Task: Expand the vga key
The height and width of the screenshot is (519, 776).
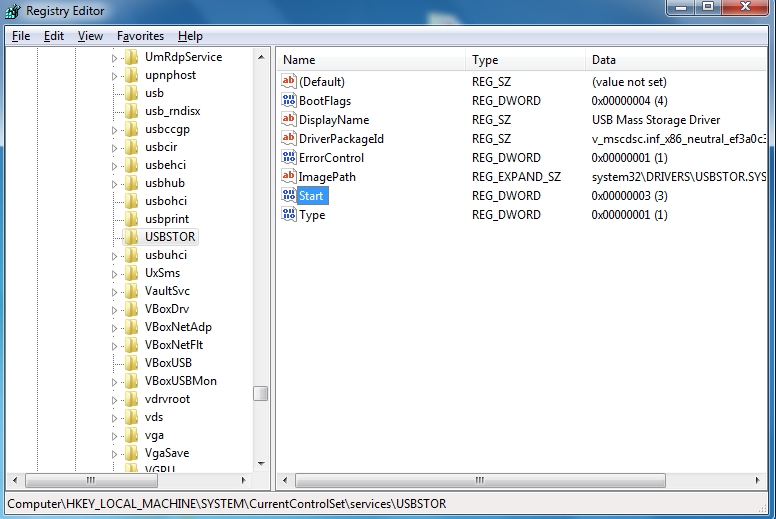Action: point(114,436)
